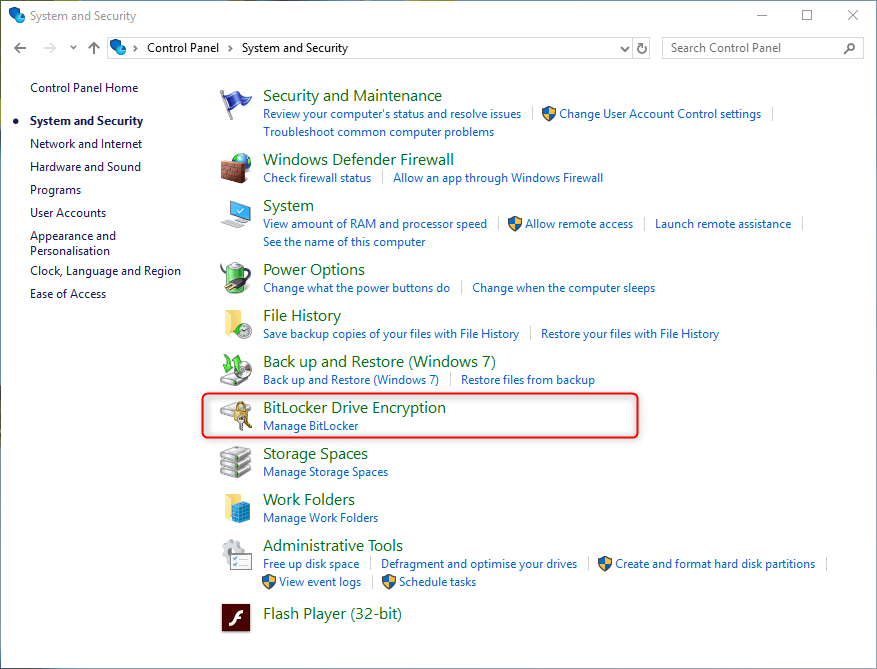Click Launch remote assistance link
The image size is (877, 669).
723,224
